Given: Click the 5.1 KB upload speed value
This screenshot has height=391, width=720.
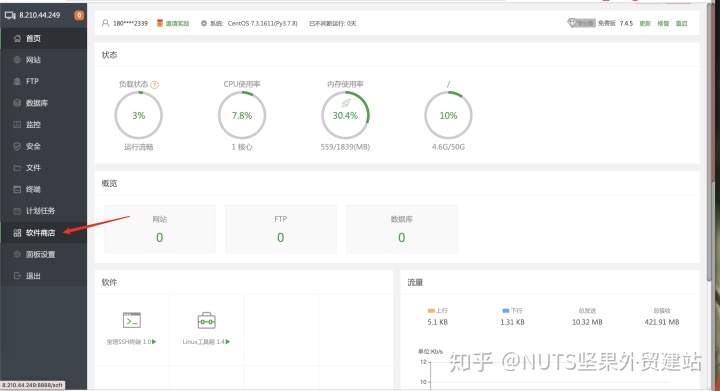Looking at the screenshot, I should point(438,322).
